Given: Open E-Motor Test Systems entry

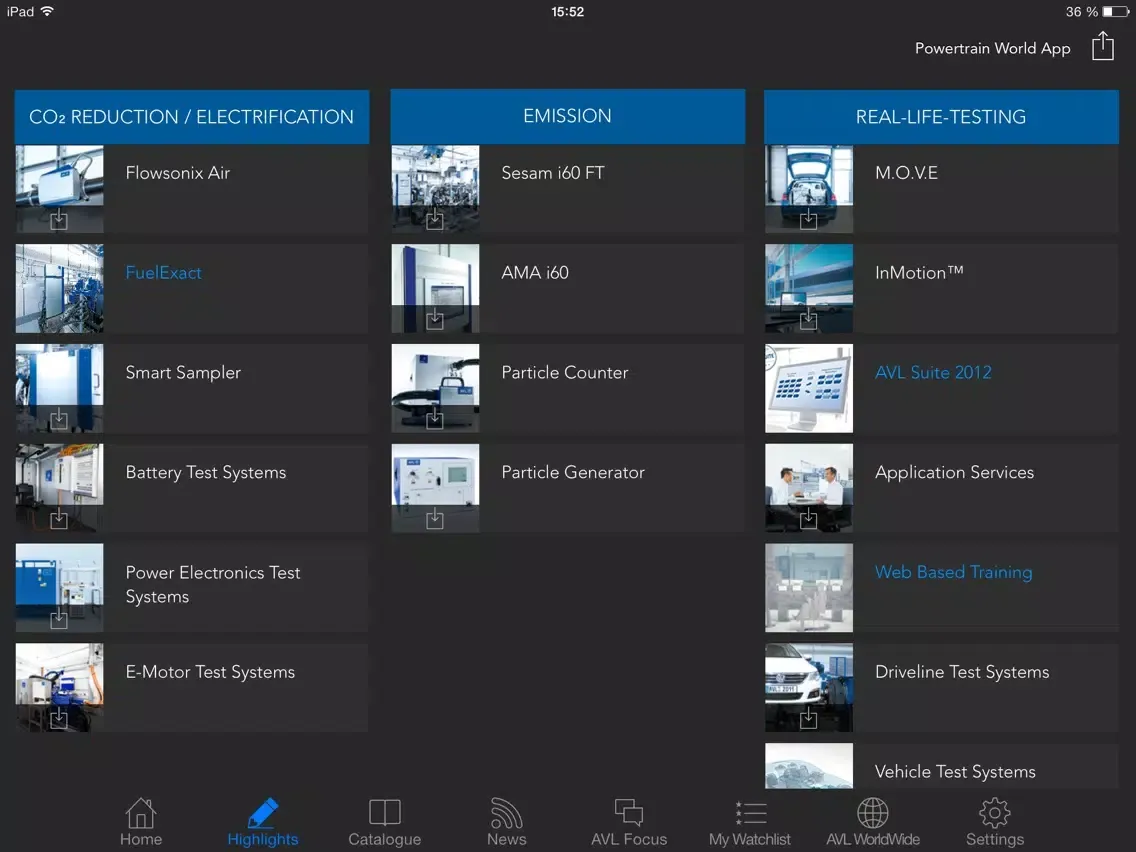Looking at the screenshot, I should pos(192,688).
